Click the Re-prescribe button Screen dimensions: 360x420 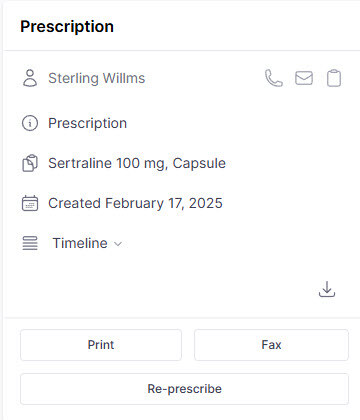[184, 389]
